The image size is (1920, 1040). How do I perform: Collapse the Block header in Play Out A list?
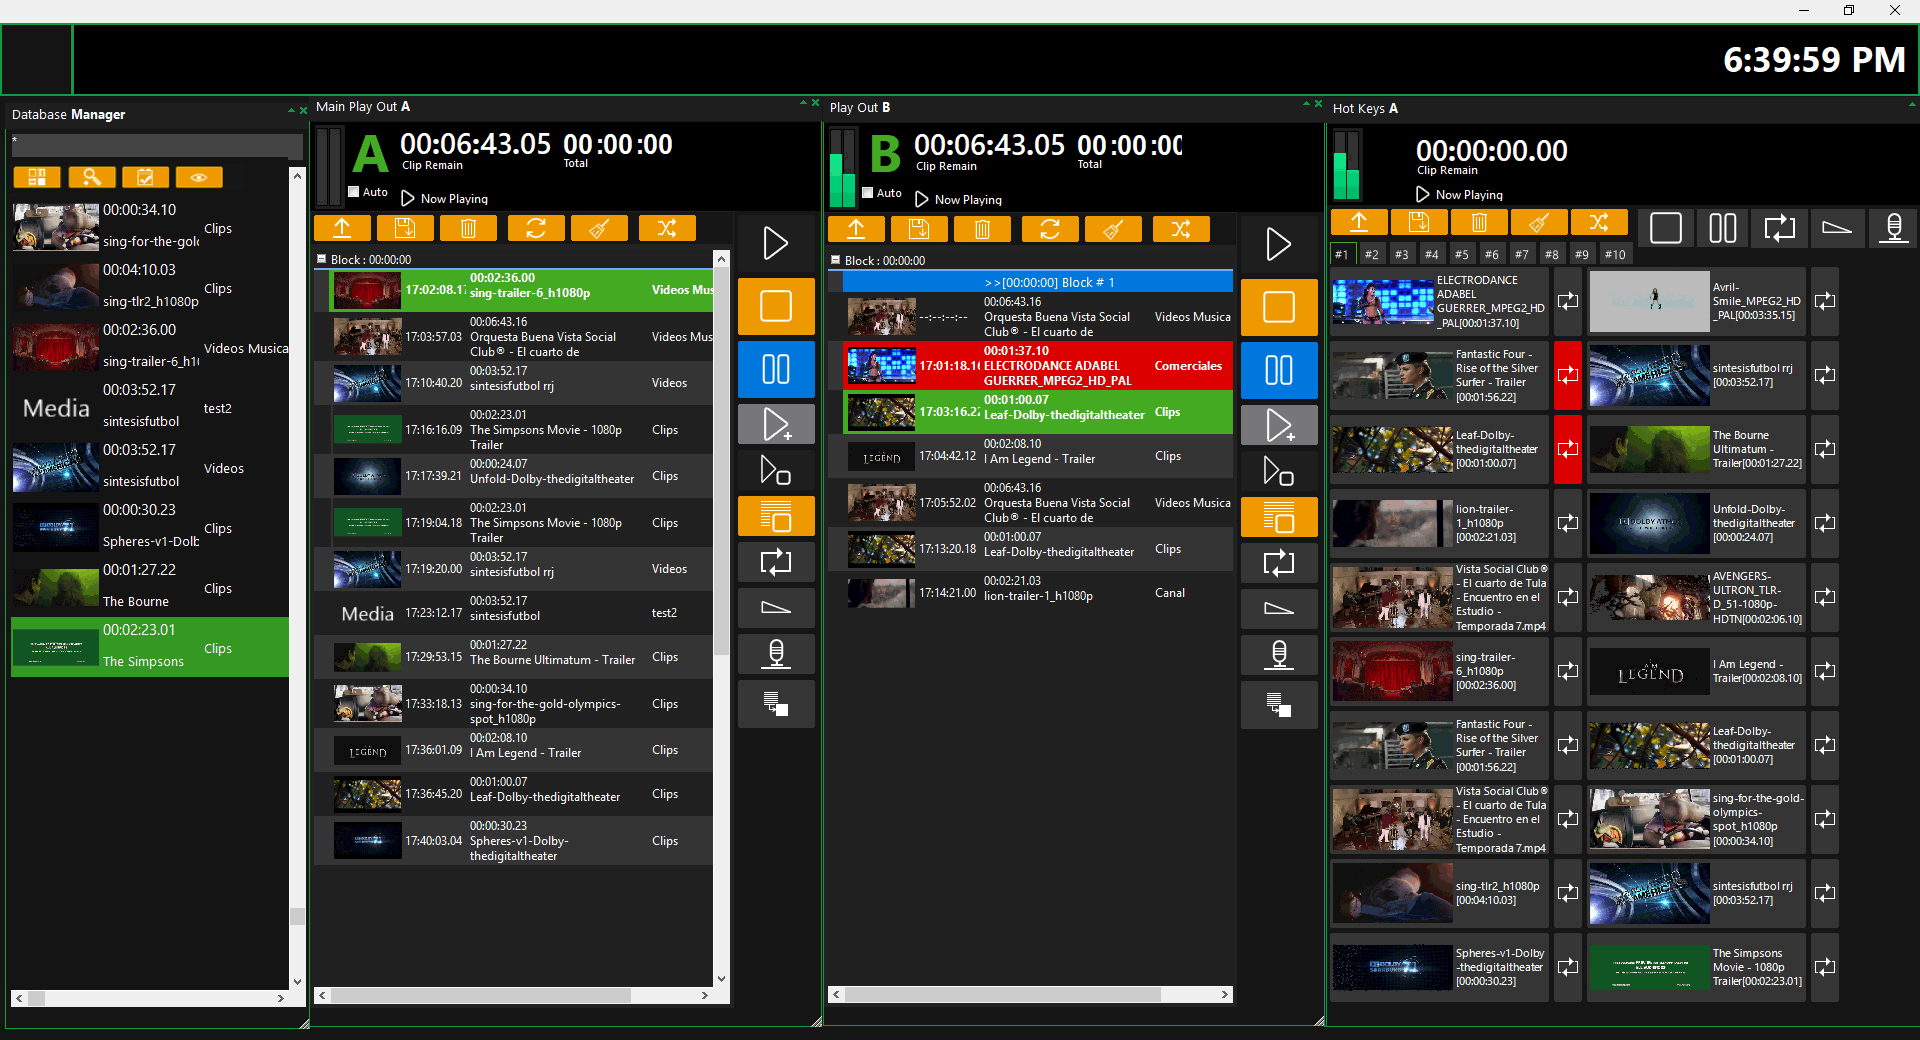(x=322, y=259)
